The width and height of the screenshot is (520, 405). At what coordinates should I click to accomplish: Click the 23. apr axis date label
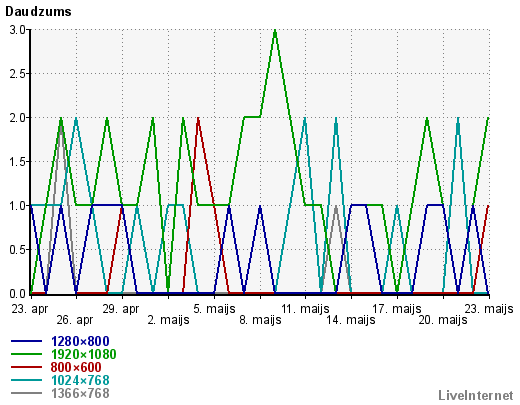[30, 309]
